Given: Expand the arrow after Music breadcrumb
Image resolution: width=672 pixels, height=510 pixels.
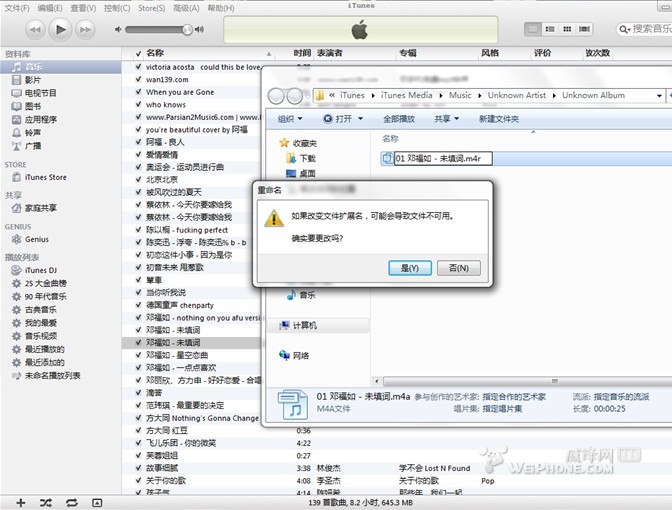Looking at the screenshot, I should point(480,96).
